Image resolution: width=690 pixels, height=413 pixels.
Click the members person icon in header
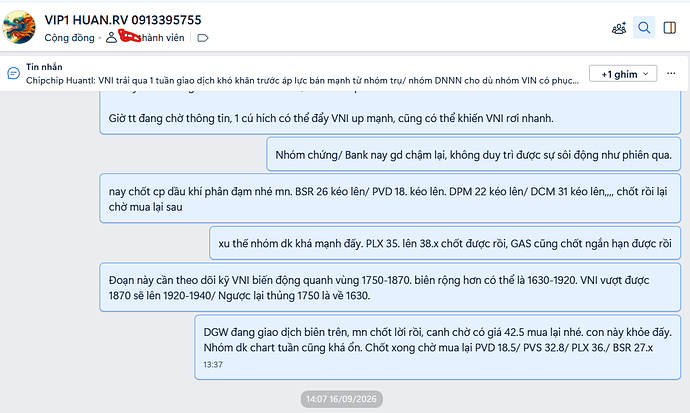[x=111, y=38]
